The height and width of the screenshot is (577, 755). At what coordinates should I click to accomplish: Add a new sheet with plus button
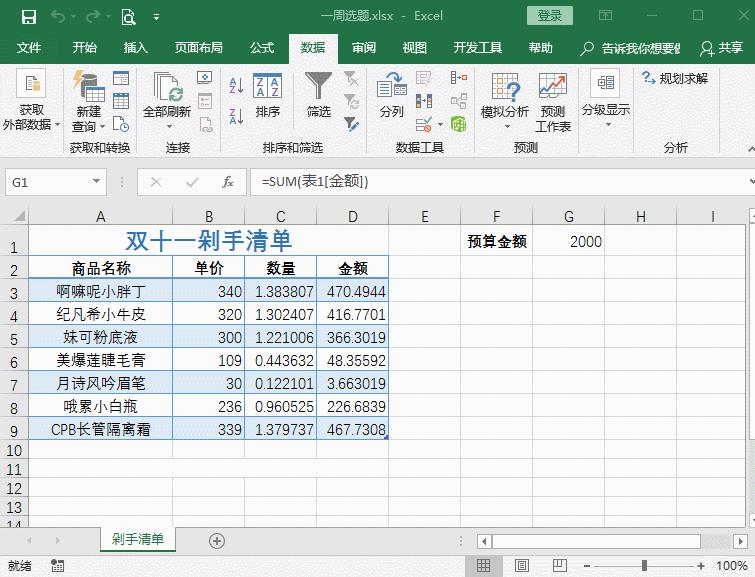(x=217, y=541)
